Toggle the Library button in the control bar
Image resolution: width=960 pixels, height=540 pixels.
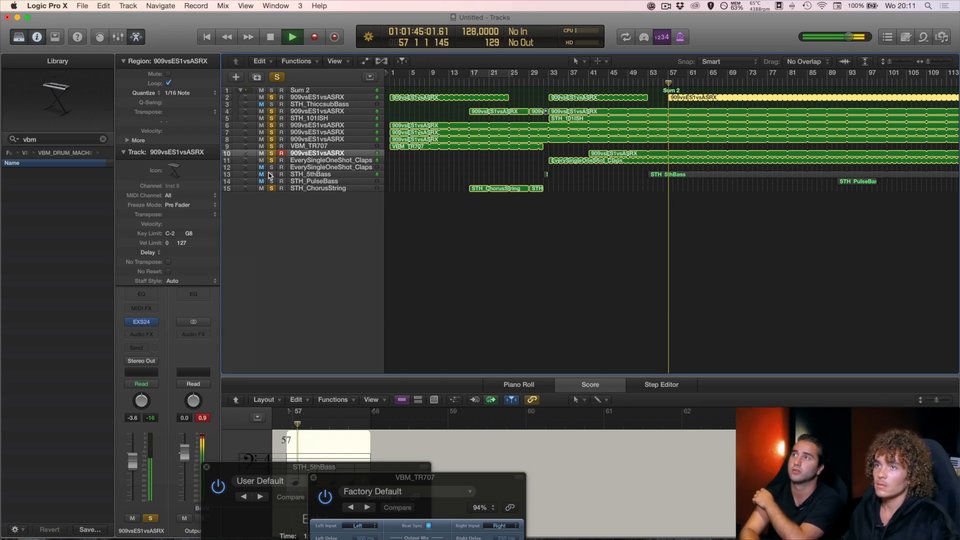click(x=19, y=37)
